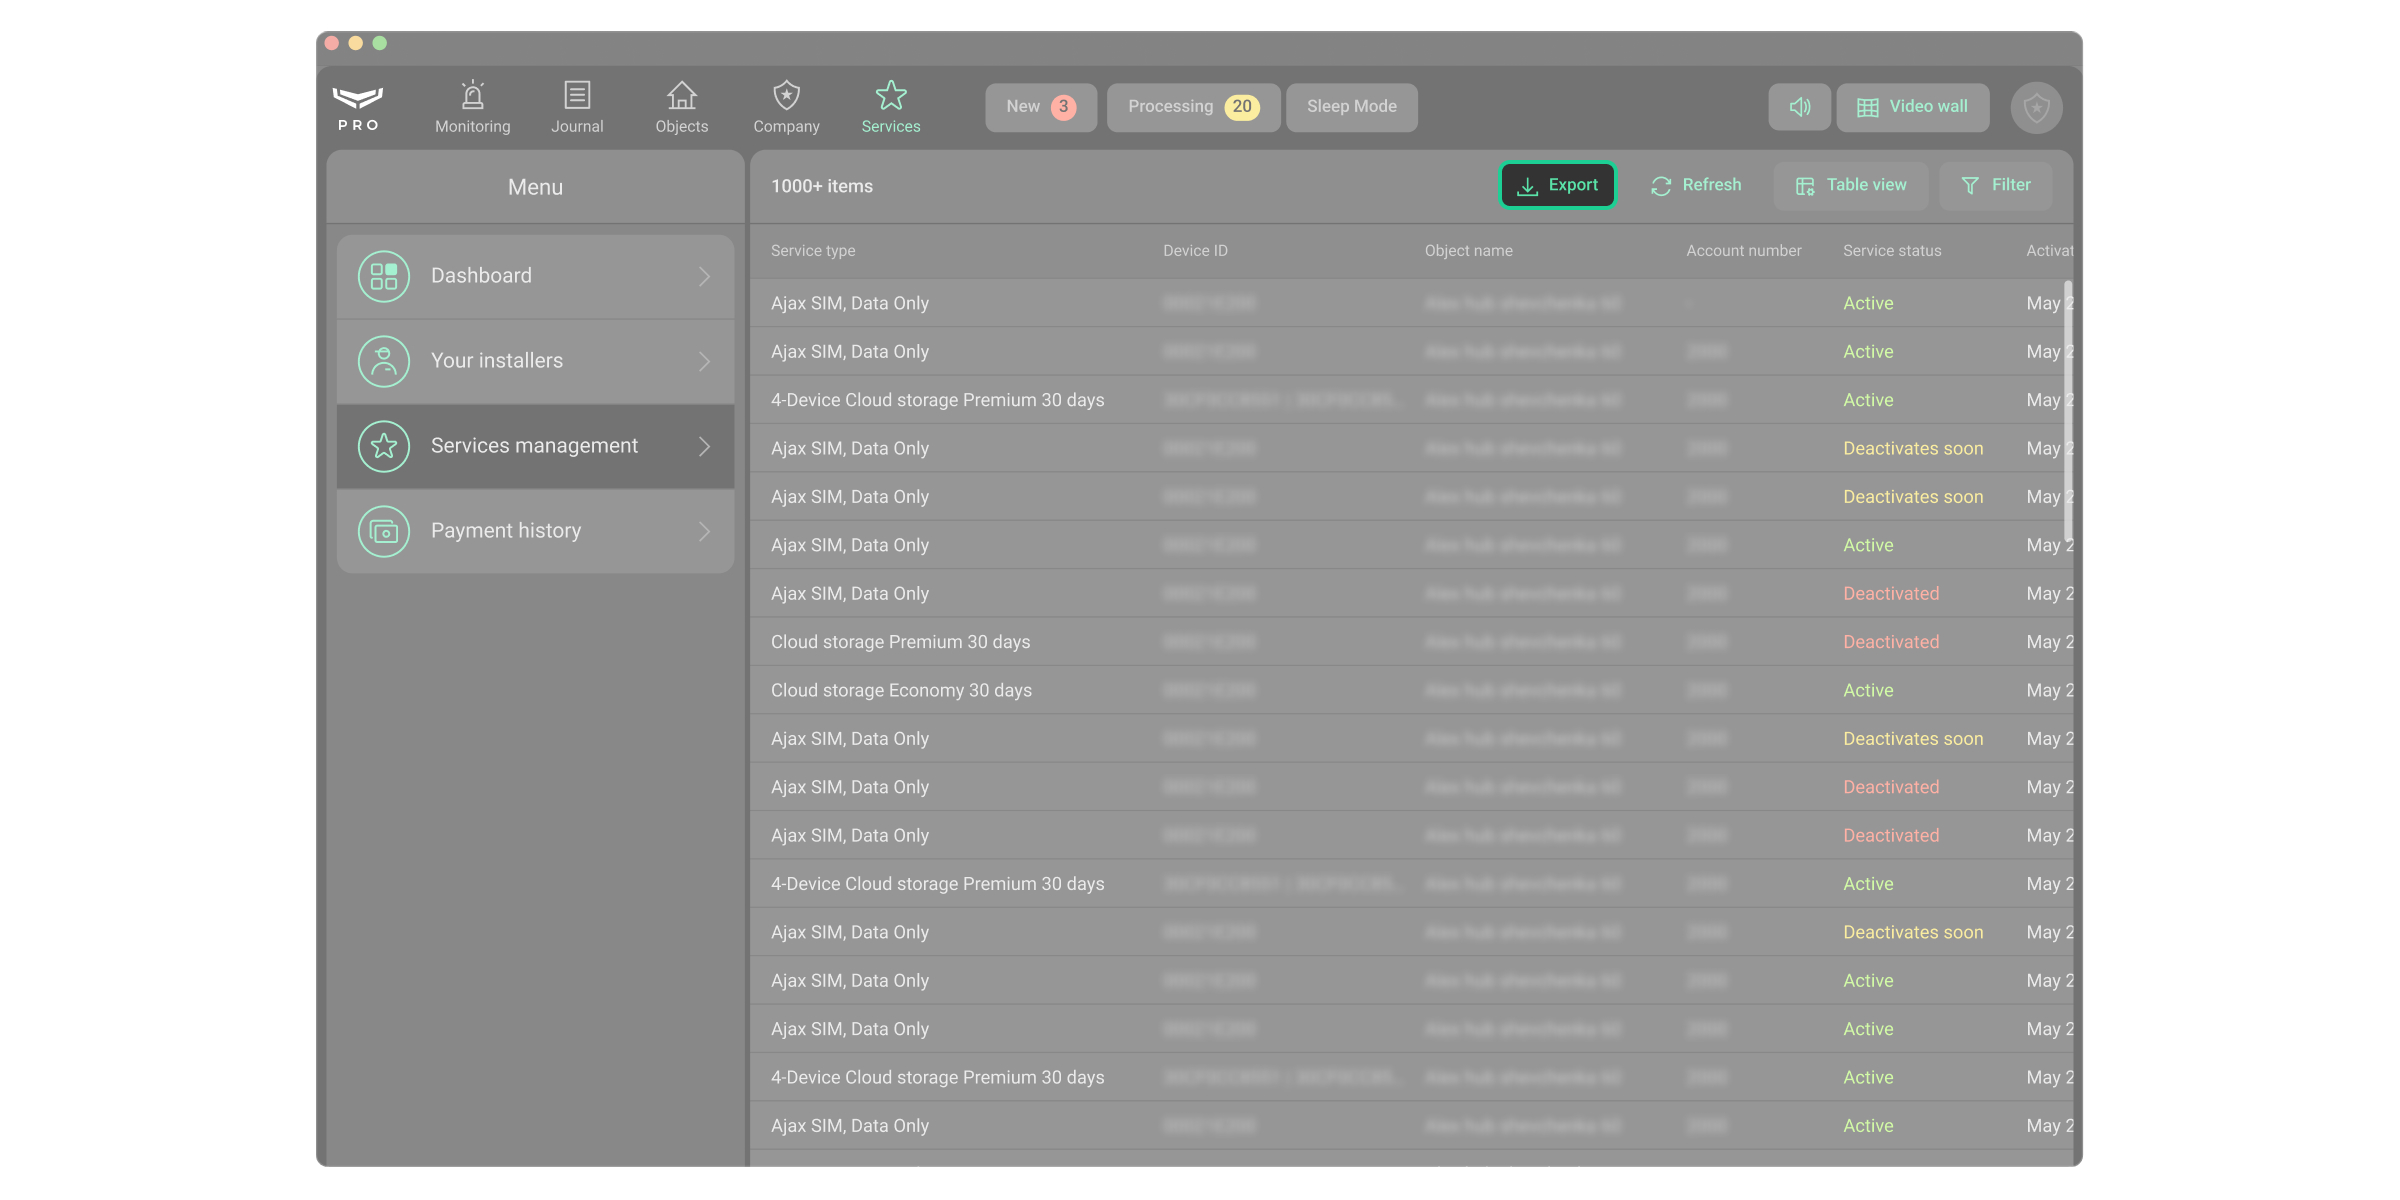The height and width of the screenshot is (1200, 2400).
Task: Open the profile shield avatar icon
Action: pos(2036,108)
